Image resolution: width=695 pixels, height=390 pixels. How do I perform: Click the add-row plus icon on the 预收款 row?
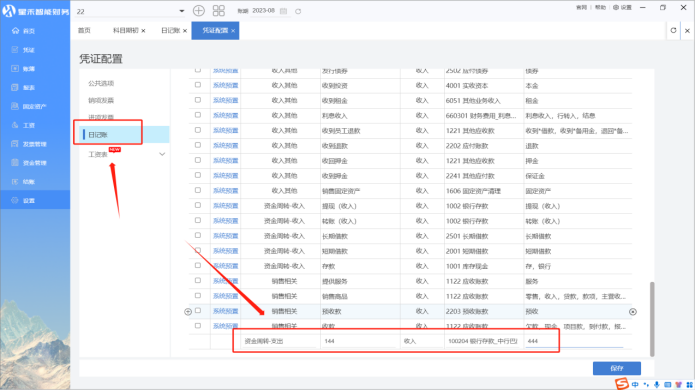pos(188,312)
